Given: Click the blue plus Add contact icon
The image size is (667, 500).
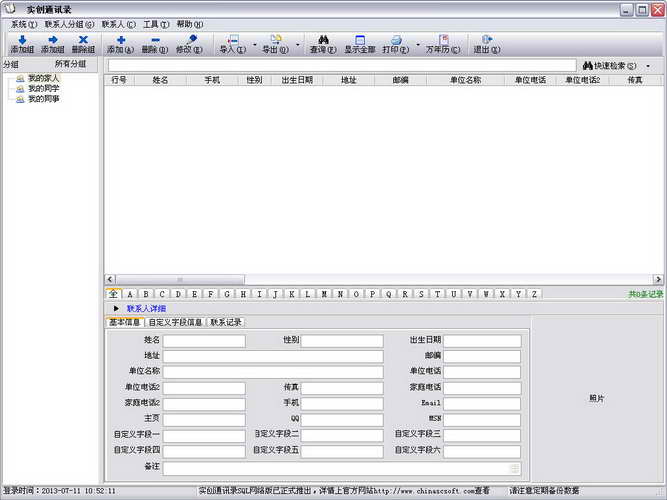Looking at the screenshot, I should pyautogui.click(x=121, y=40).
